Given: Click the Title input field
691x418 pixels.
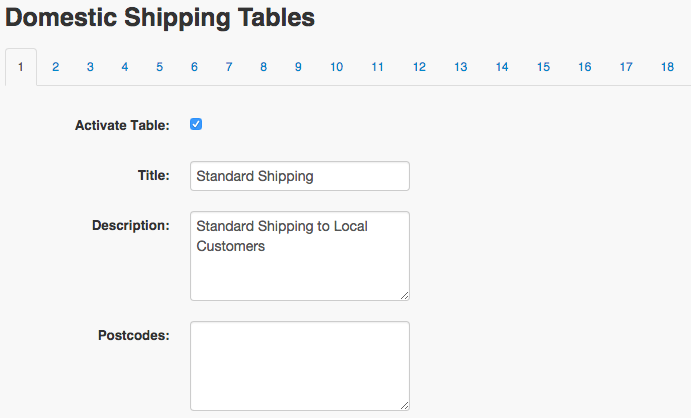Looking at the screenshot, I should tap(300, 176).
